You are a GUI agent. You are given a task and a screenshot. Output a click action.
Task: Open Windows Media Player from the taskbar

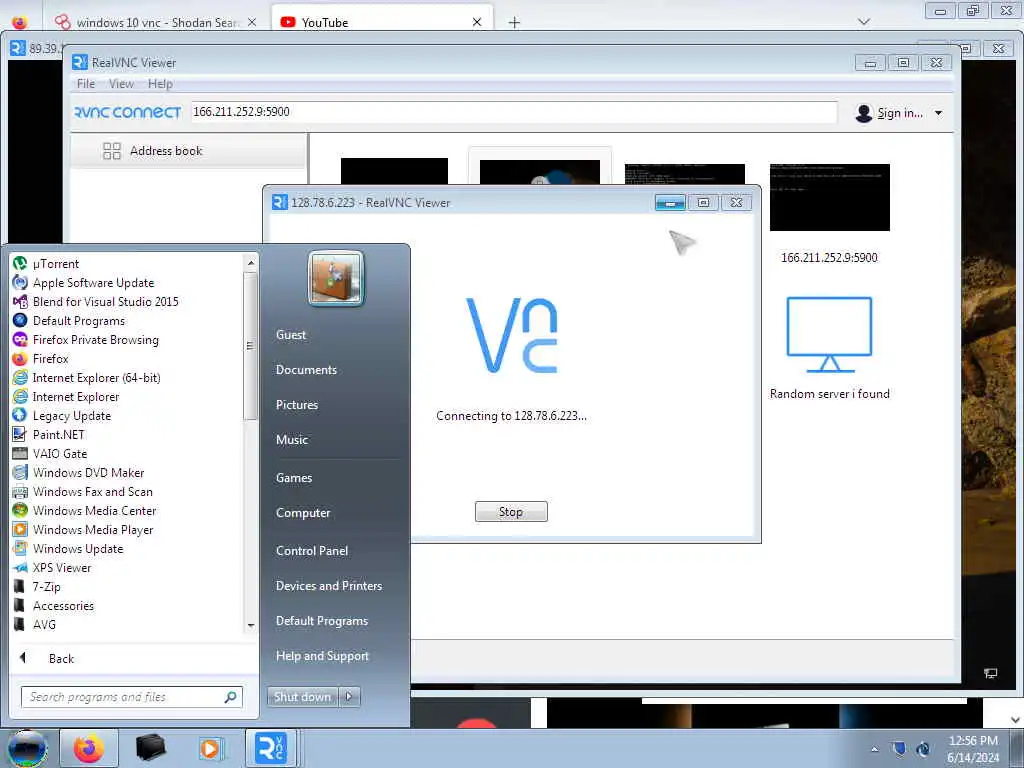click(x=210, y=748)
